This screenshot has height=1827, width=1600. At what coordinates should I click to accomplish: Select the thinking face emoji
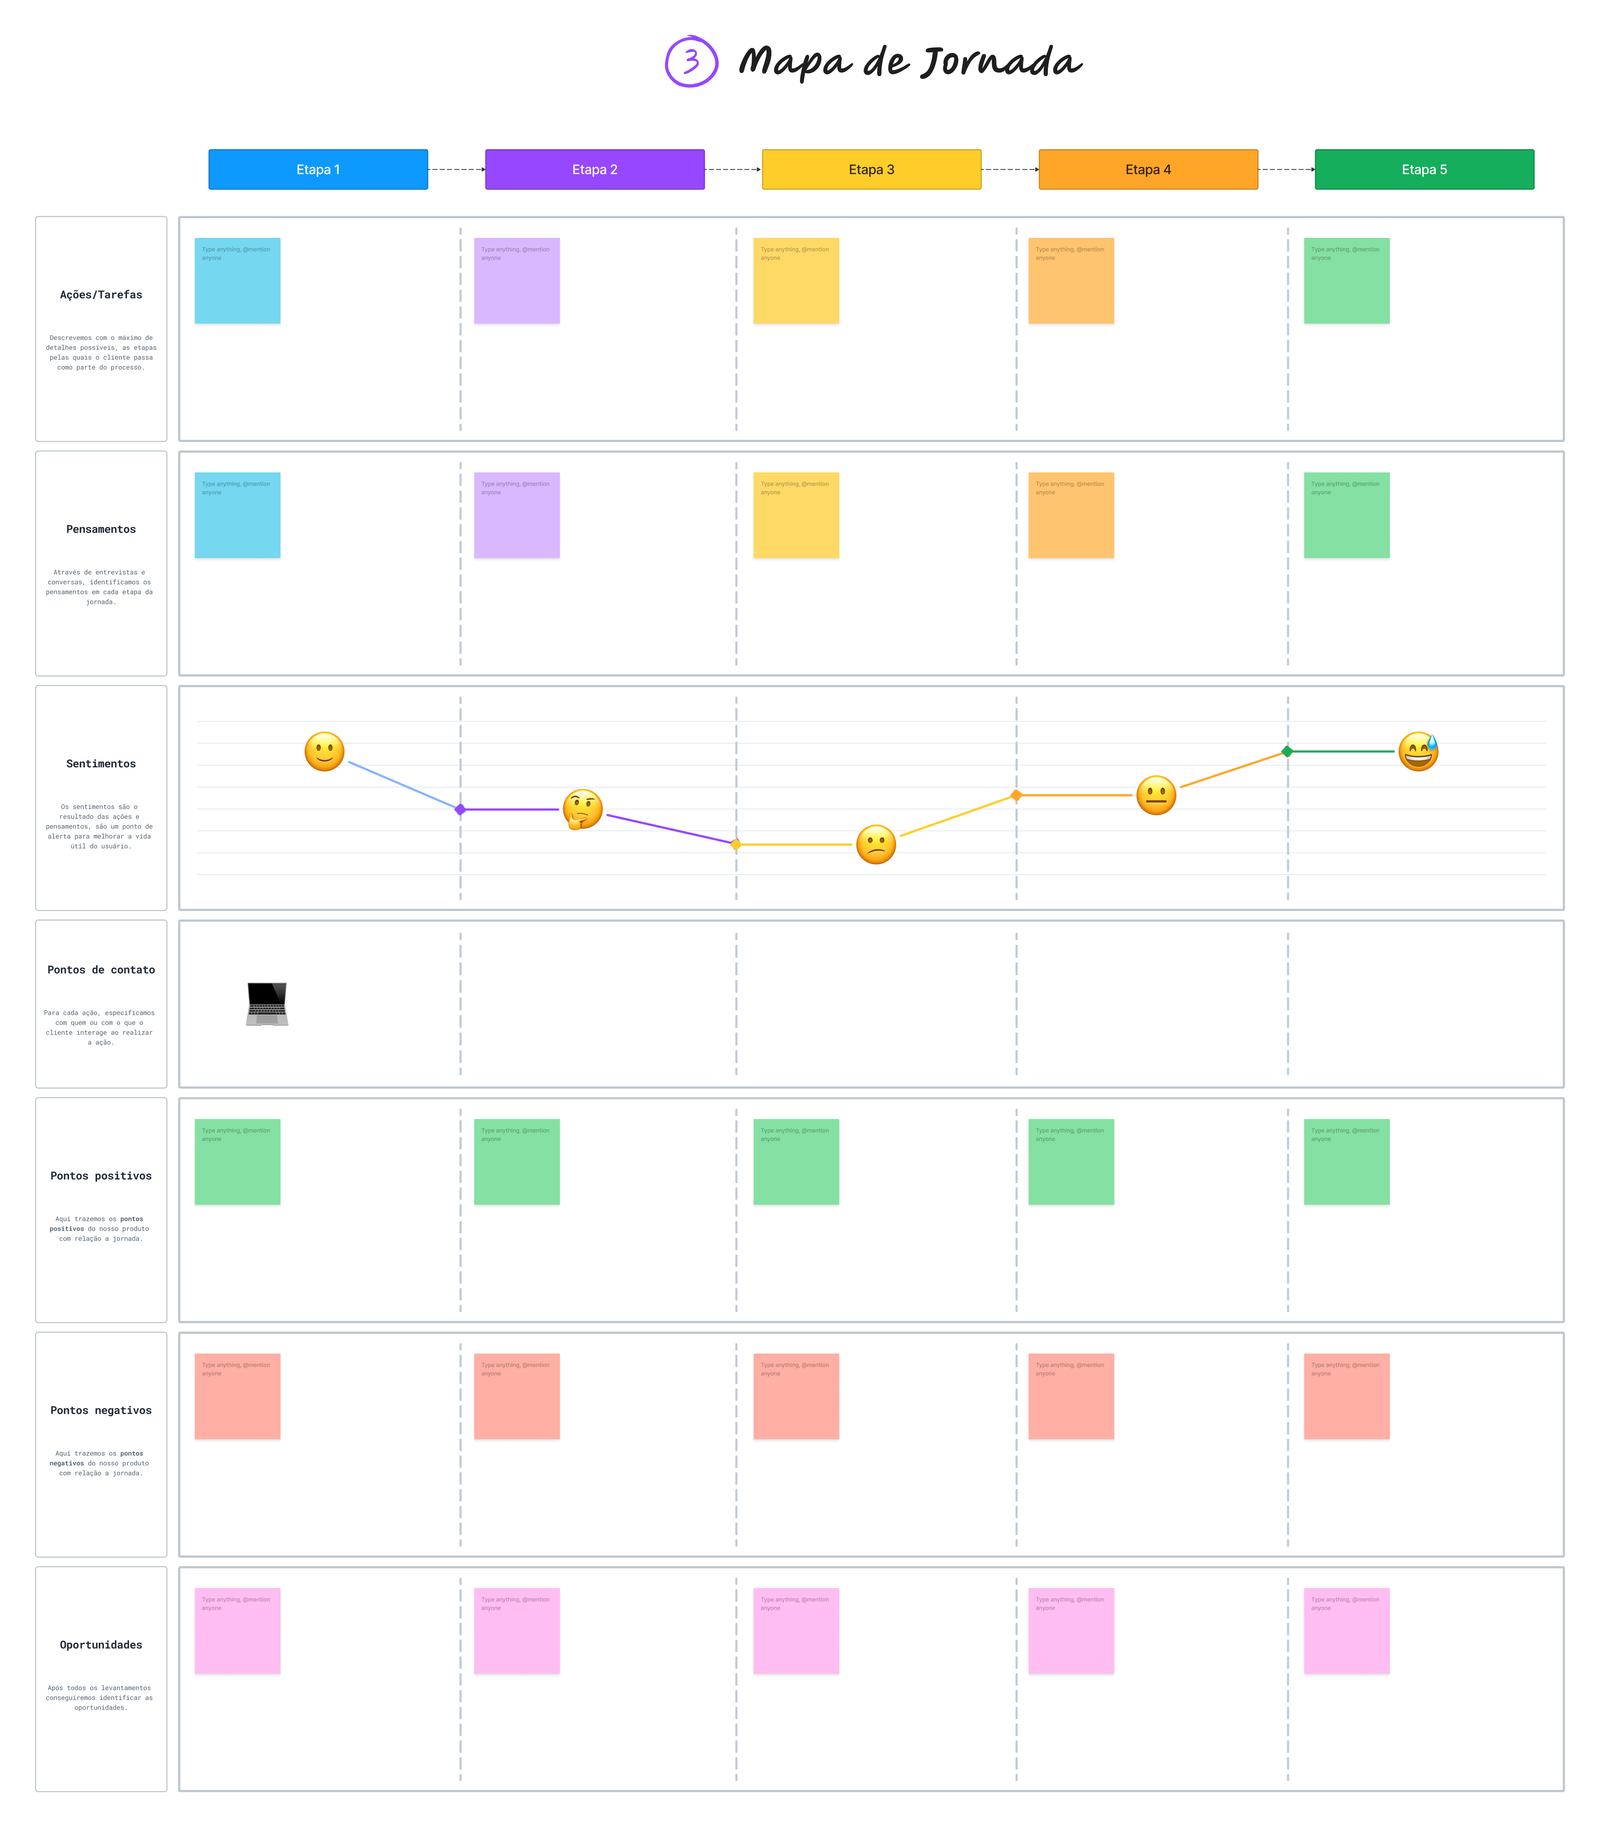pos(582,809)
